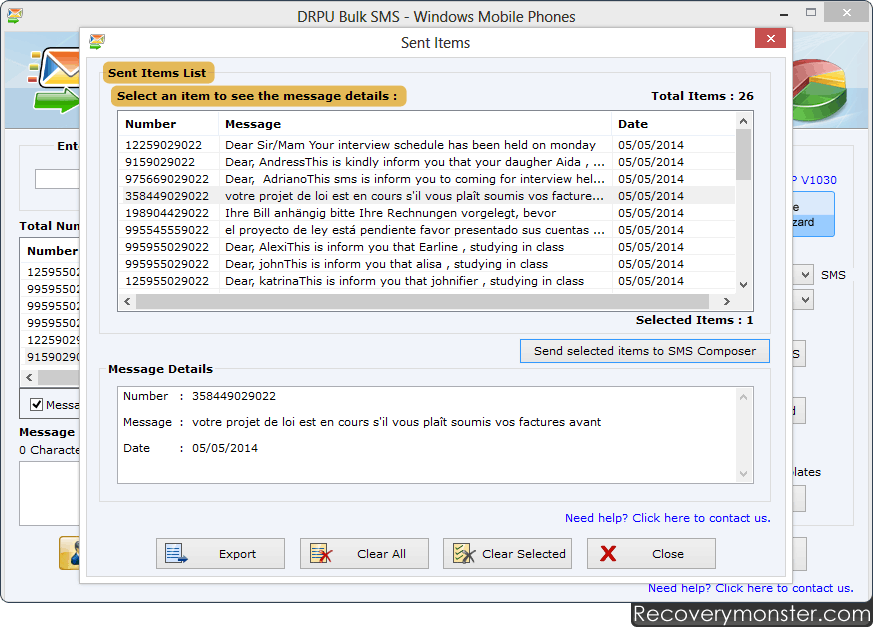This screenshot has height=627, width=873.
Task: Select row with number 125955029022
Action: [426, 281]
